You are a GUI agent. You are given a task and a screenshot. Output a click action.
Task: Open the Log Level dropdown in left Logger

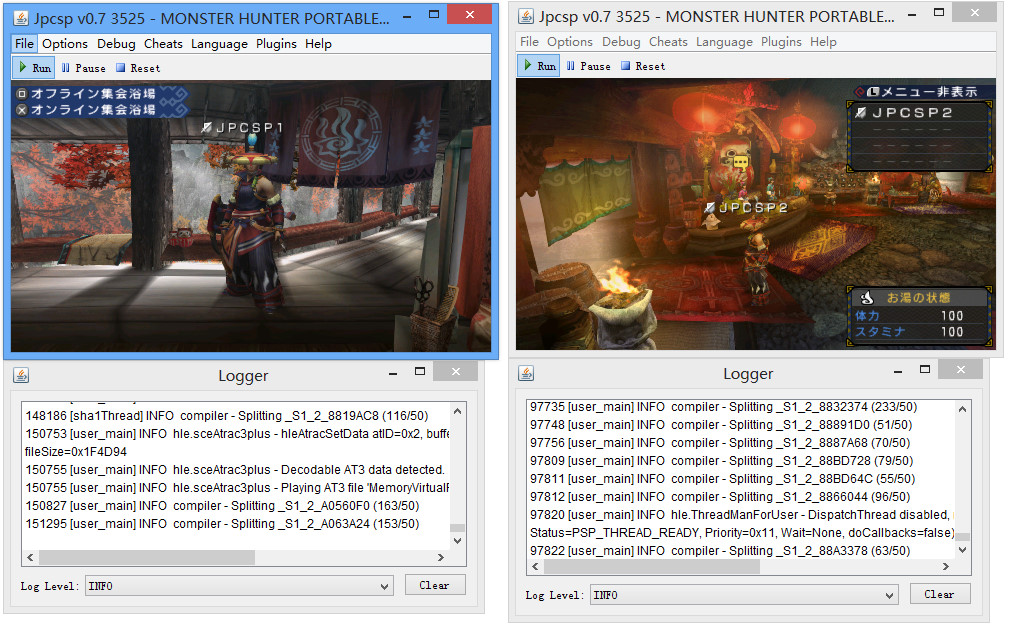238,586
